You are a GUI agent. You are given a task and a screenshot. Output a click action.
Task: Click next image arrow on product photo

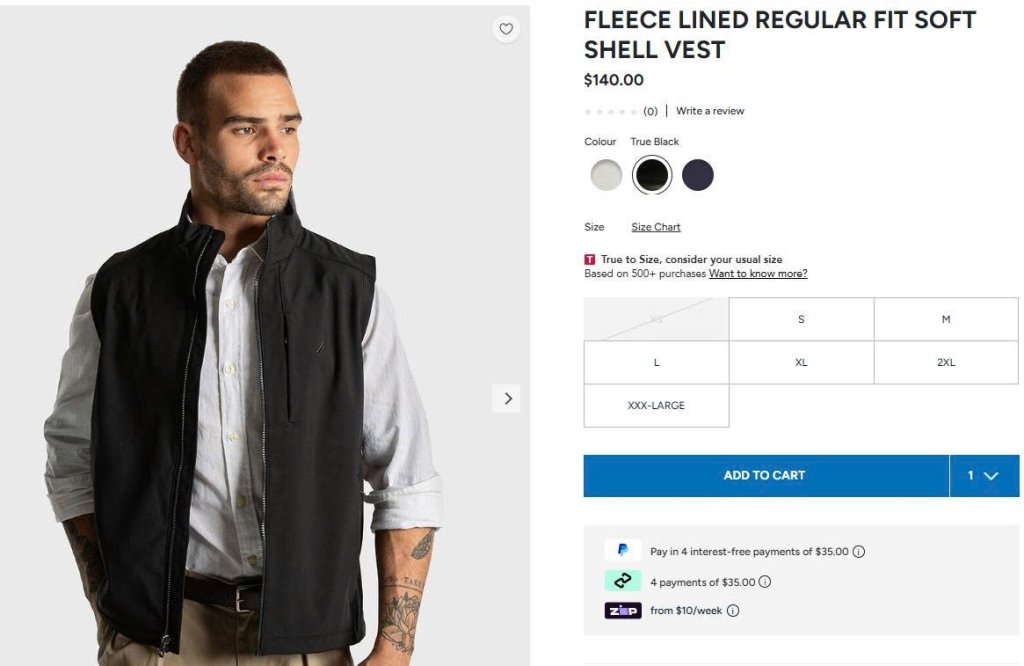[507, 398]
